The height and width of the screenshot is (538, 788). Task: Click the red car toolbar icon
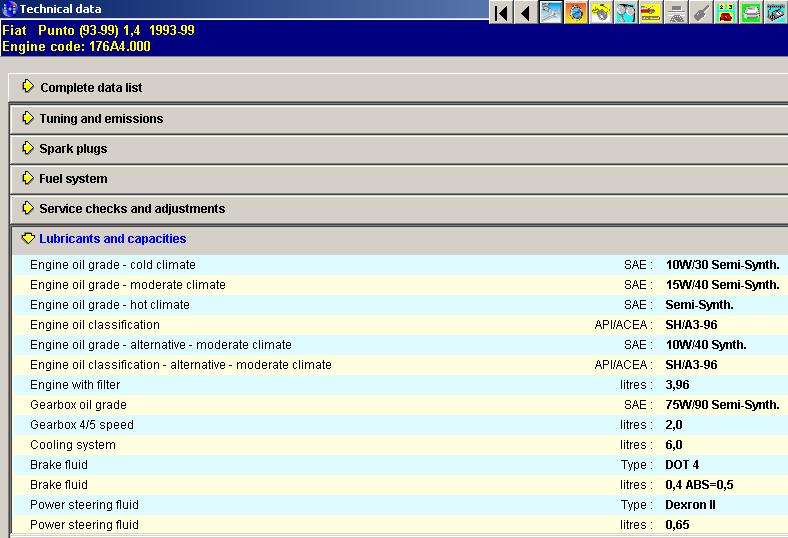651,13
